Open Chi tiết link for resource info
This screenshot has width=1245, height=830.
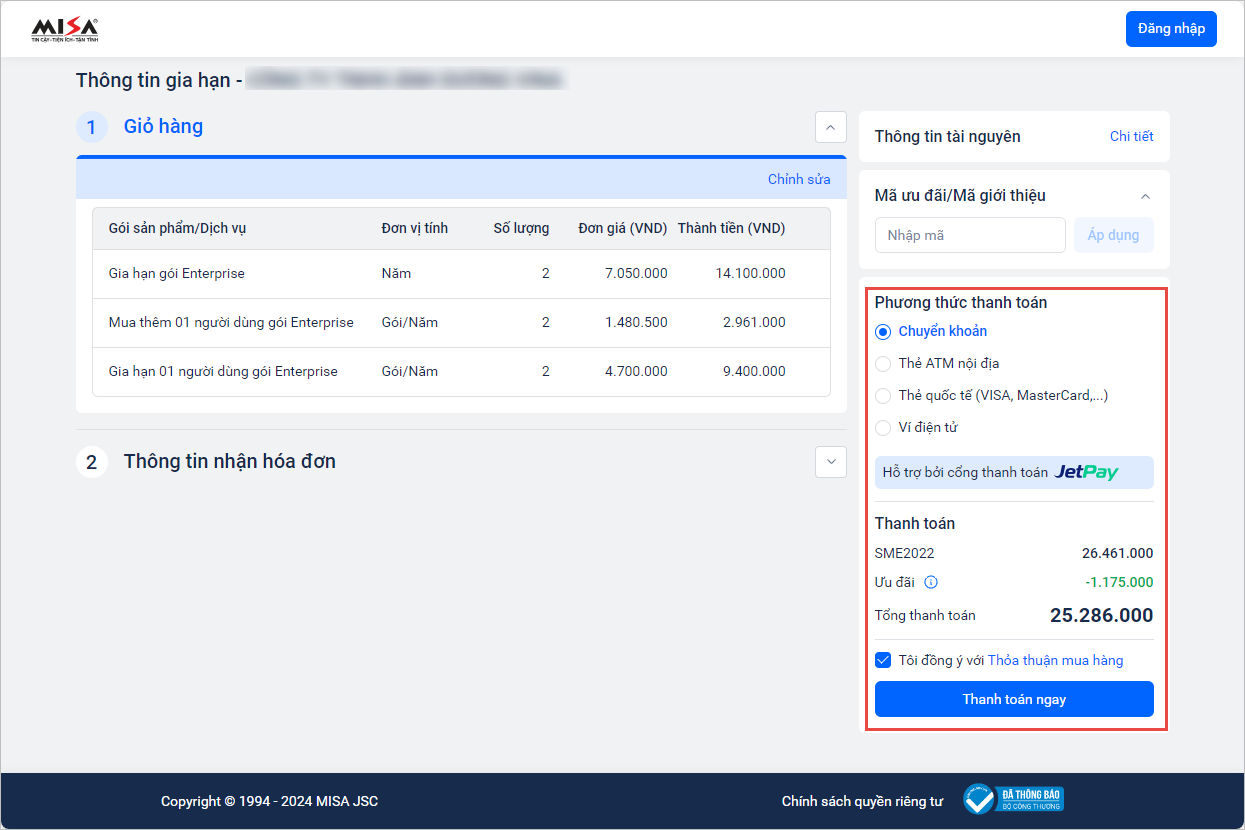coord(1131,136)
